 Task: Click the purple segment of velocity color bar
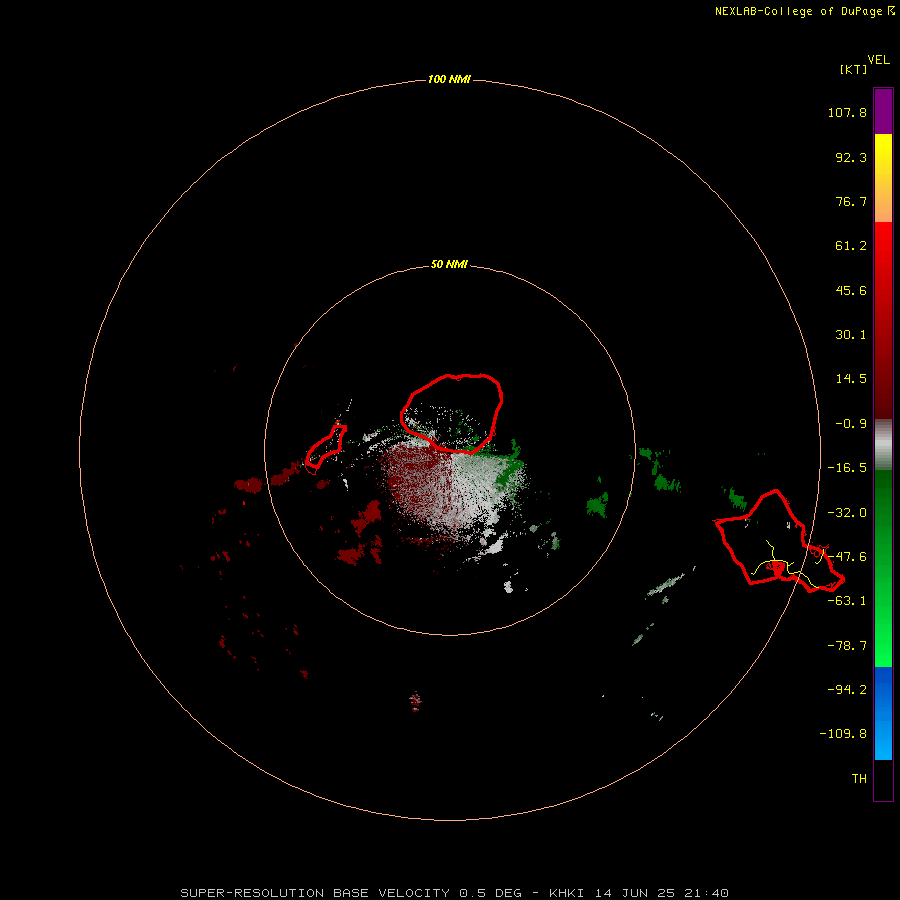(883, 111)
